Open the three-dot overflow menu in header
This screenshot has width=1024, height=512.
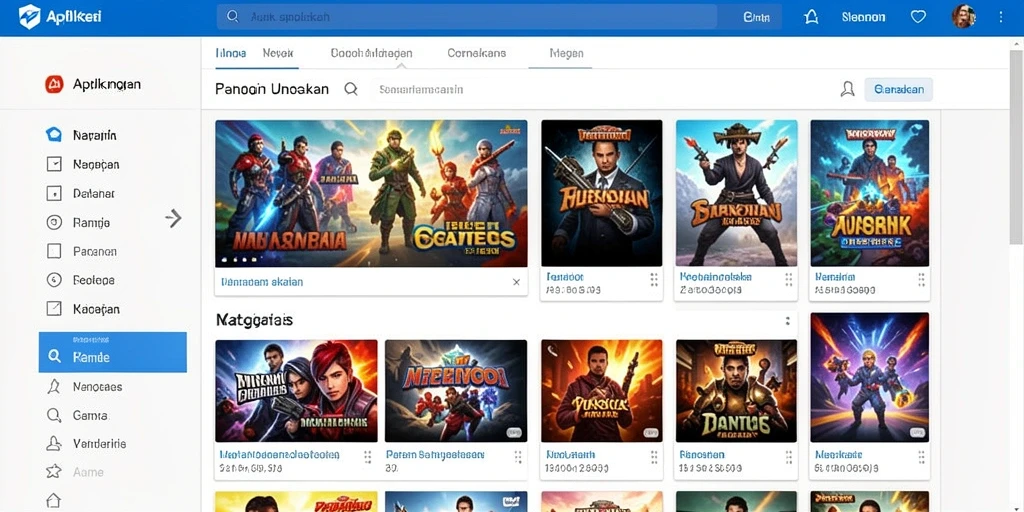click(x=1001, y=18)
